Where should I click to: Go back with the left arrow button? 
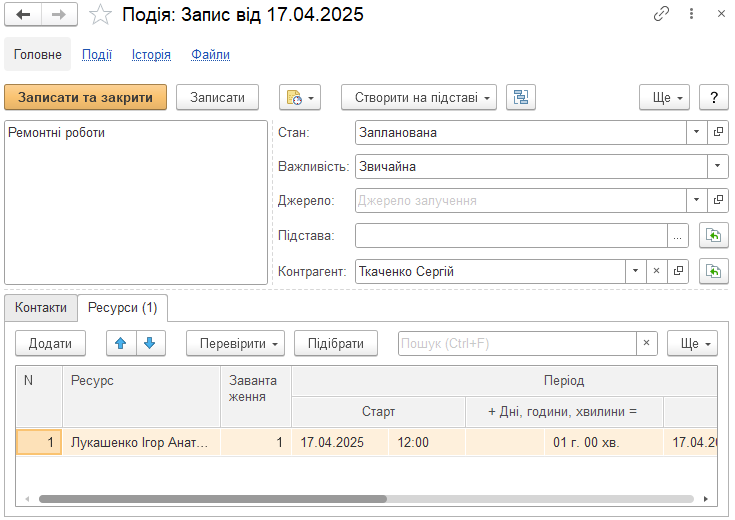tap(23, 15)
